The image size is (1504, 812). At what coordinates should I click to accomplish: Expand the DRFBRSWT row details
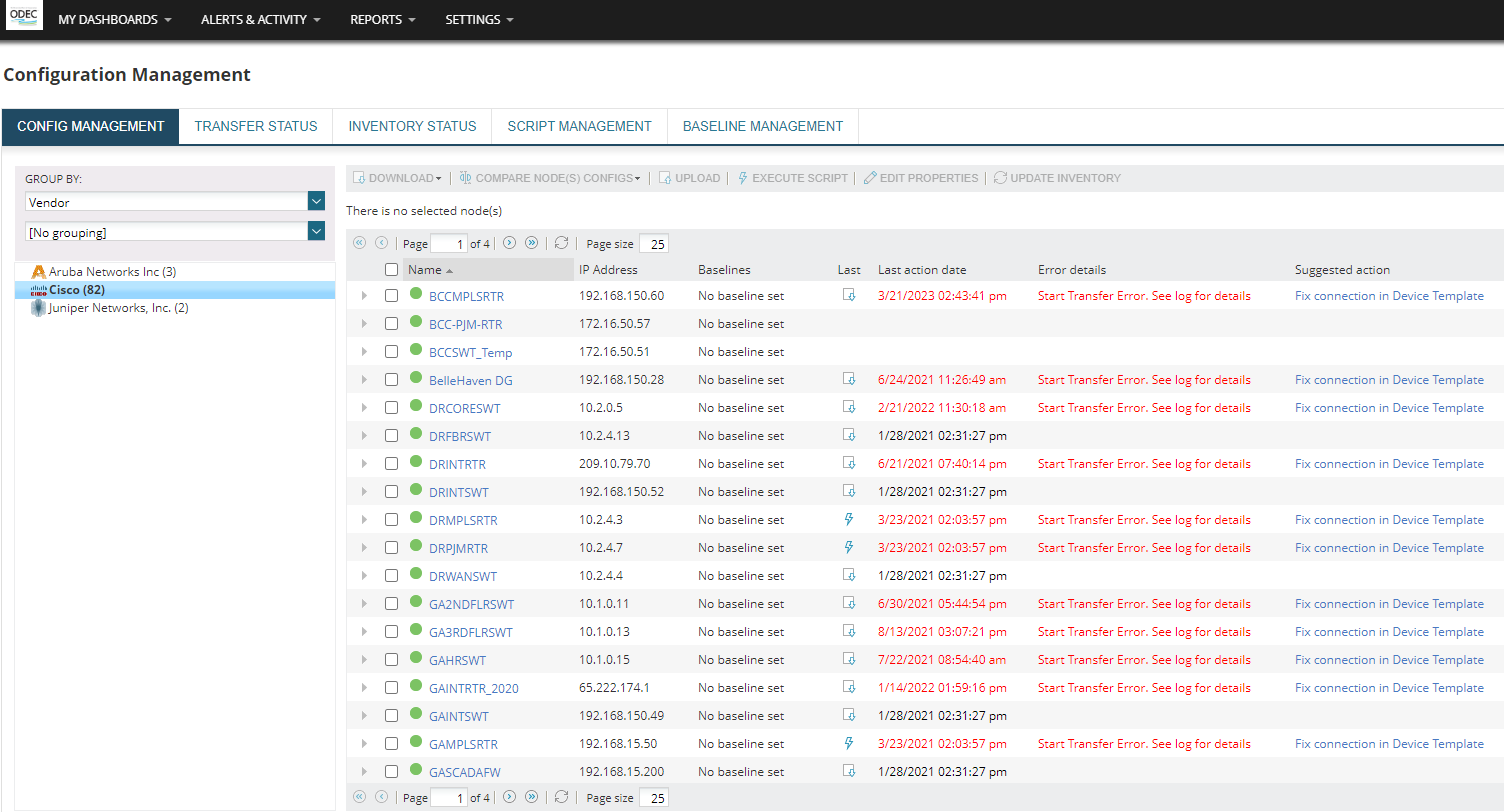pos(363,436)
